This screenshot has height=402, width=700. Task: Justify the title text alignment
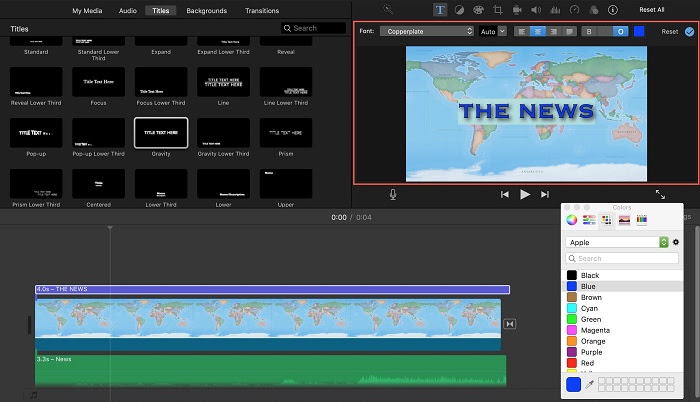[569, 32]
